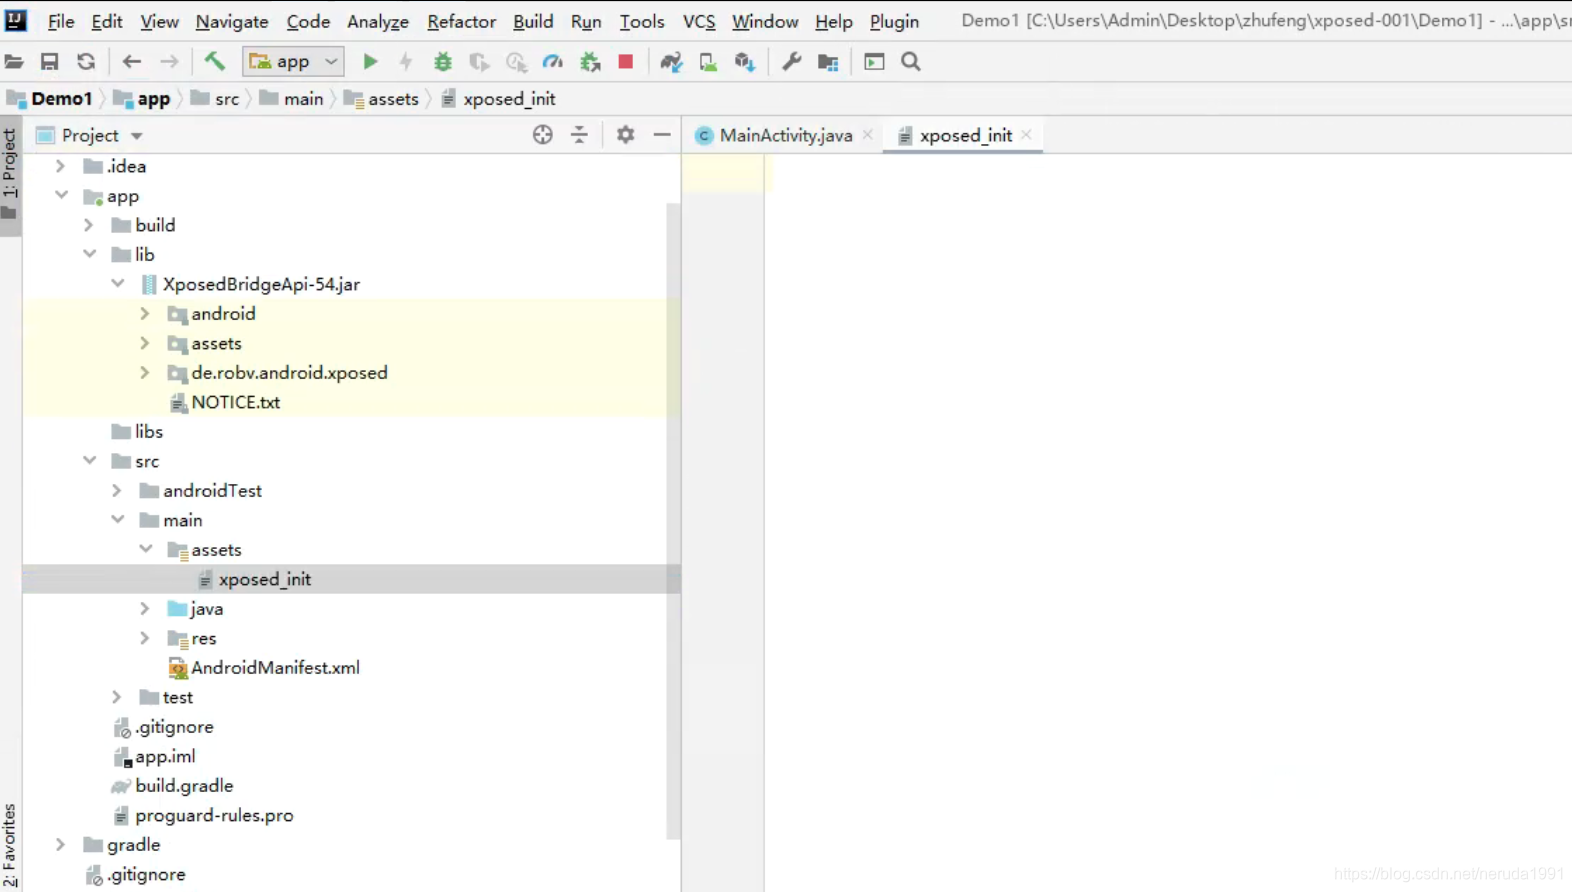Viewport: 1572px width, 892px height.
Task: Open Project Structure toolbar icon
Action: click(828, 62)
